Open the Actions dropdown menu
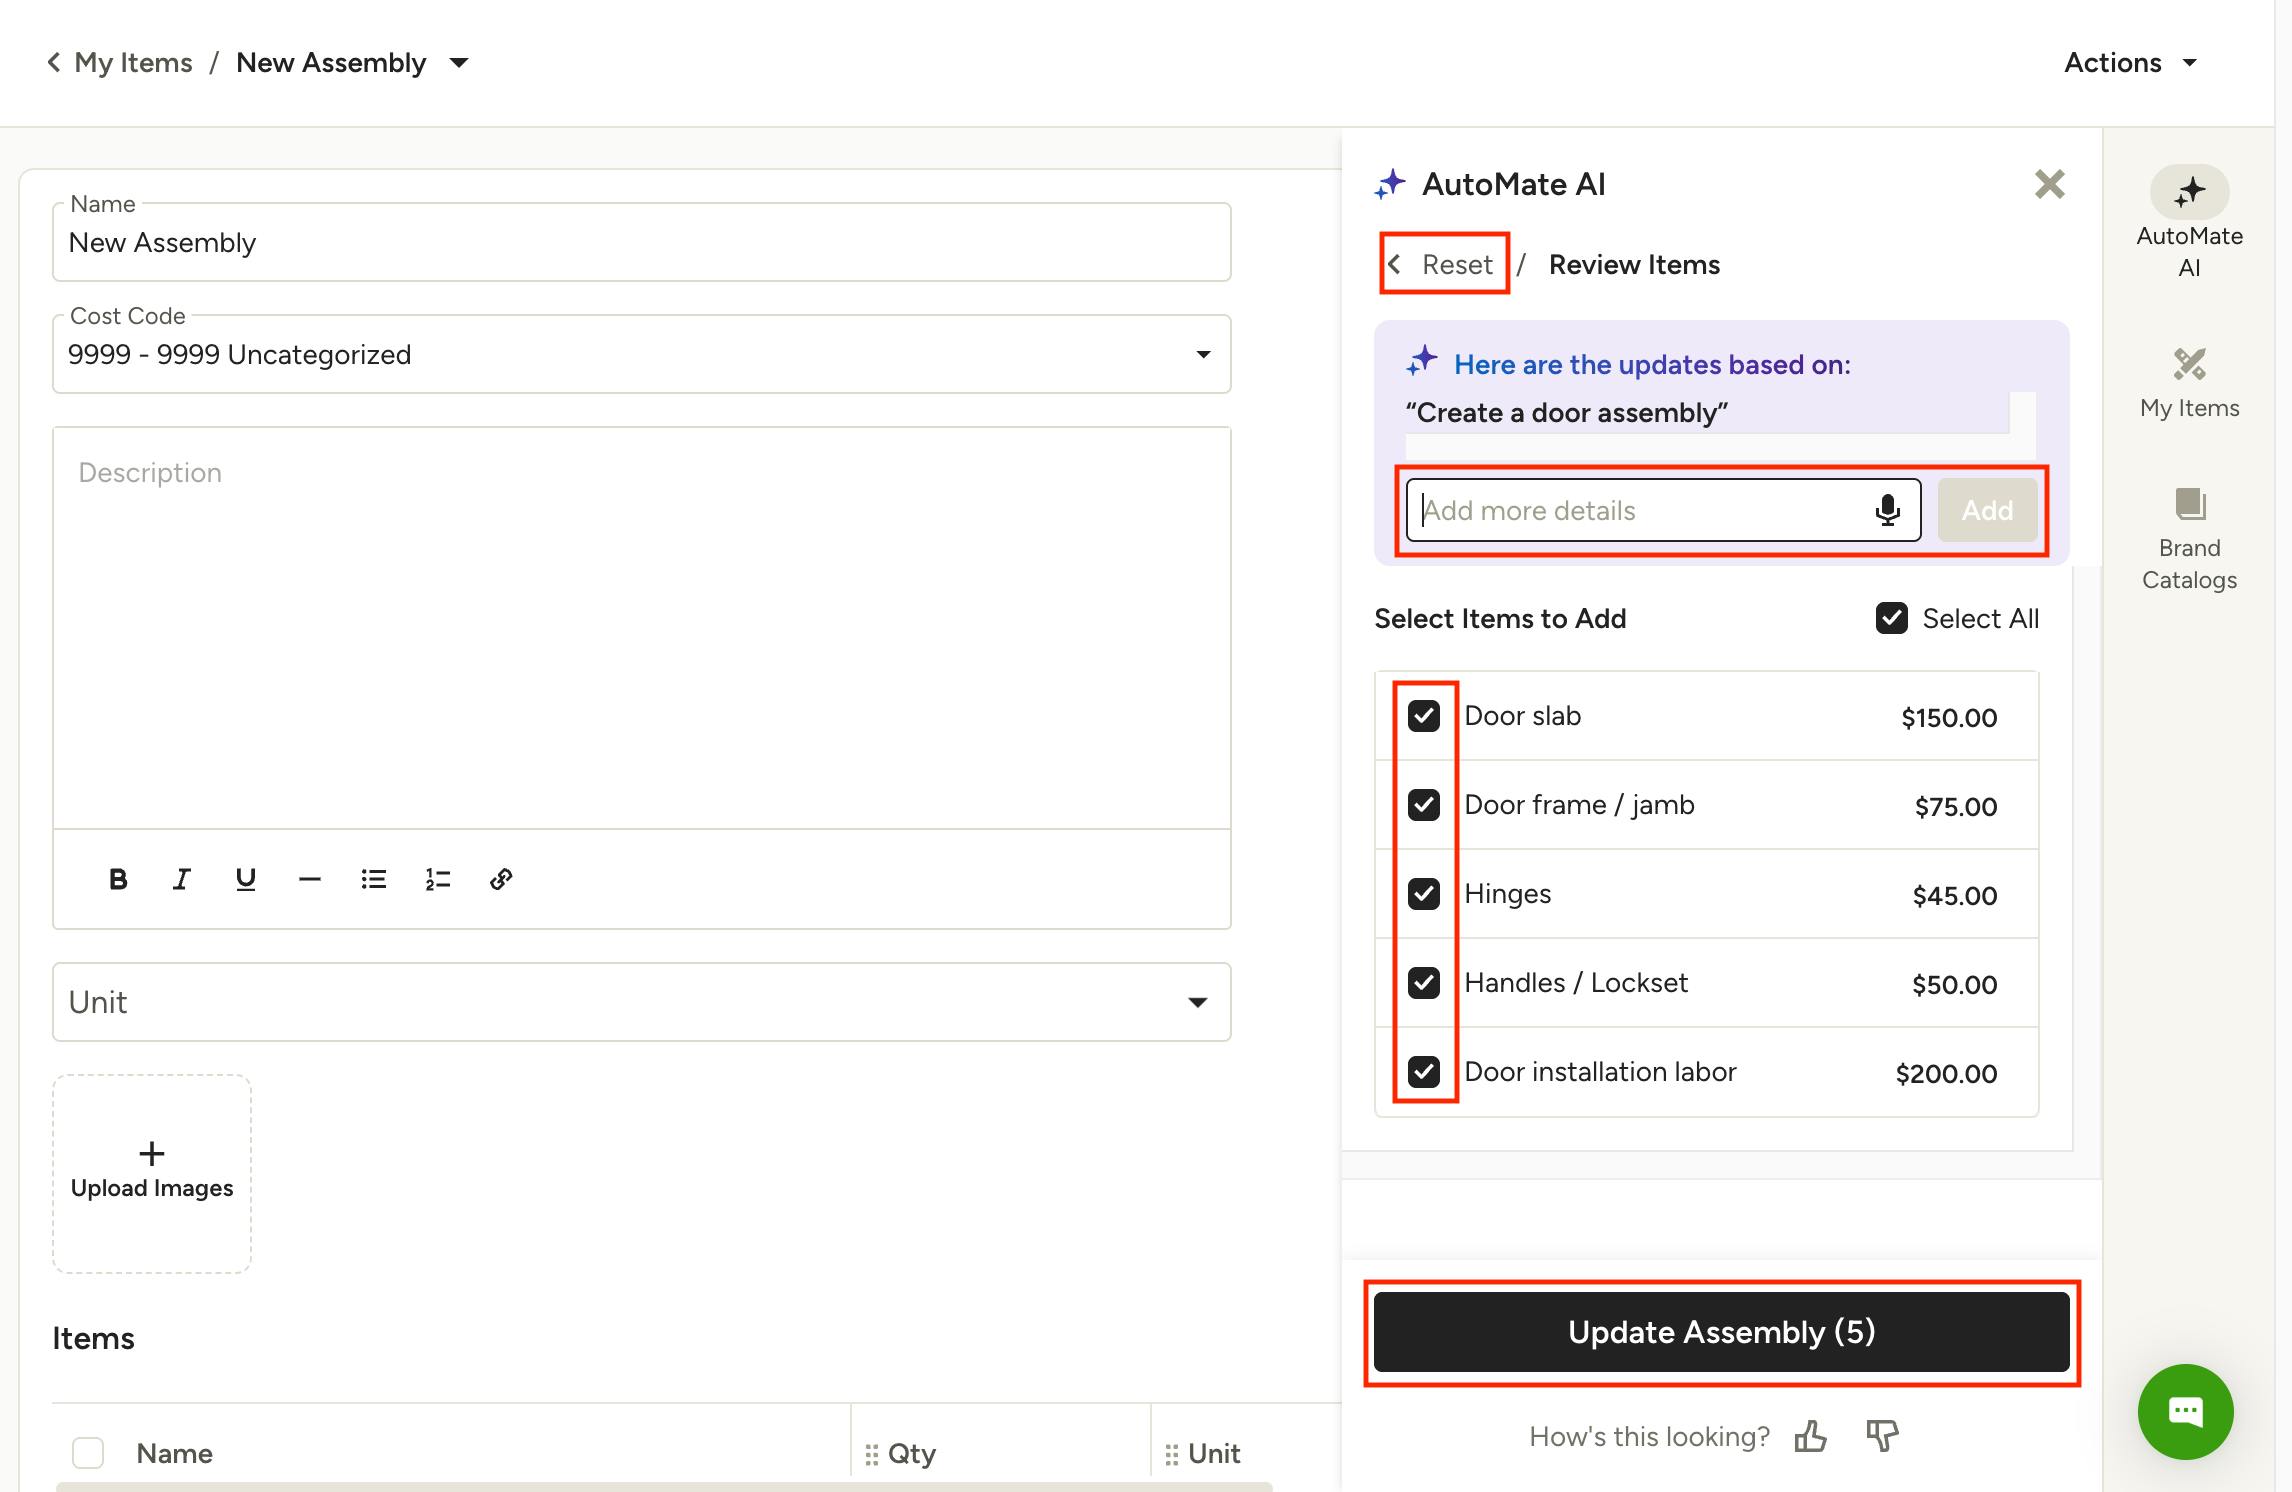The width and height of the screenshot is (2292, 1492). click(2130, 63)
